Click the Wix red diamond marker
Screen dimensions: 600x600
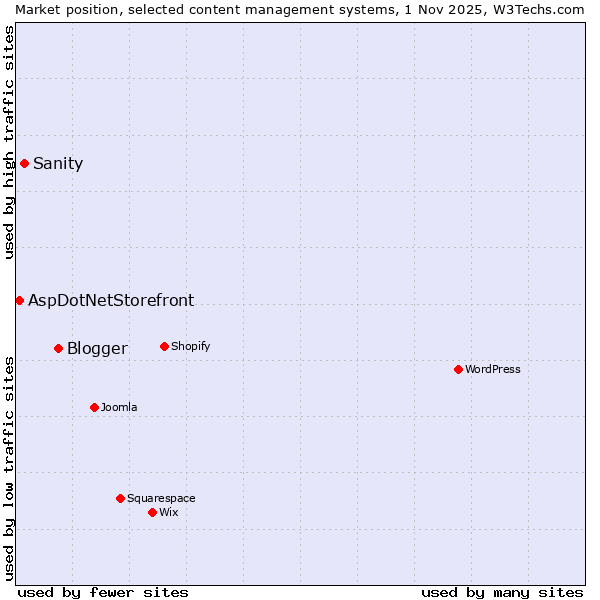click(x=152, y=512)
